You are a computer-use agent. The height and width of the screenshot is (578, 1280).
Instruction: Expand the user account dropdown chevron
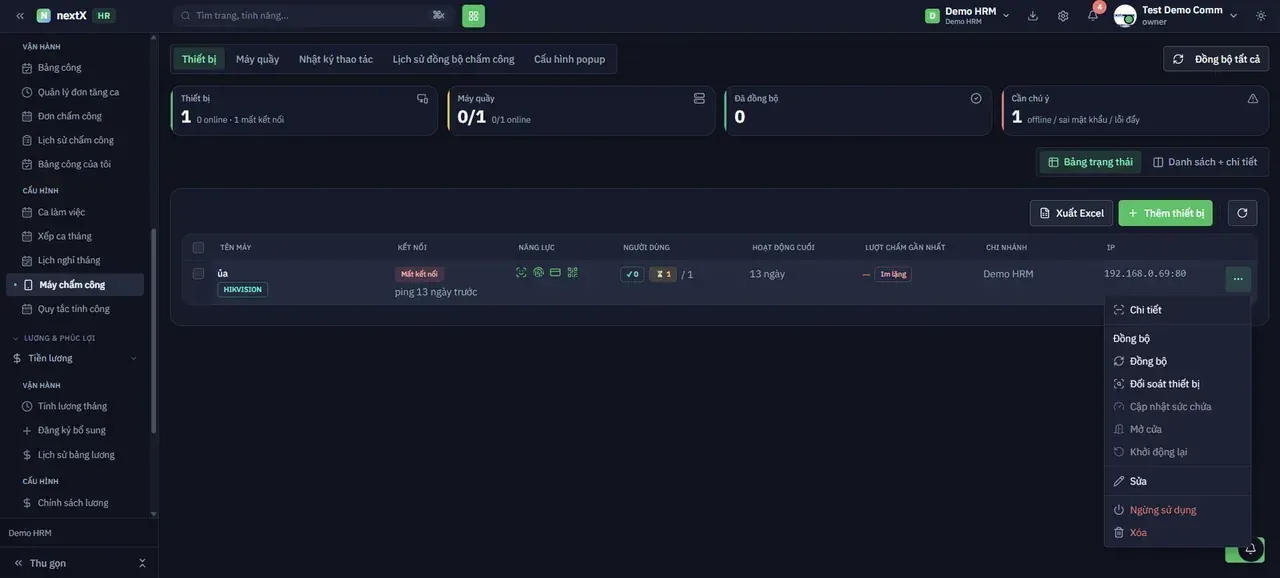pos(1233,16)
